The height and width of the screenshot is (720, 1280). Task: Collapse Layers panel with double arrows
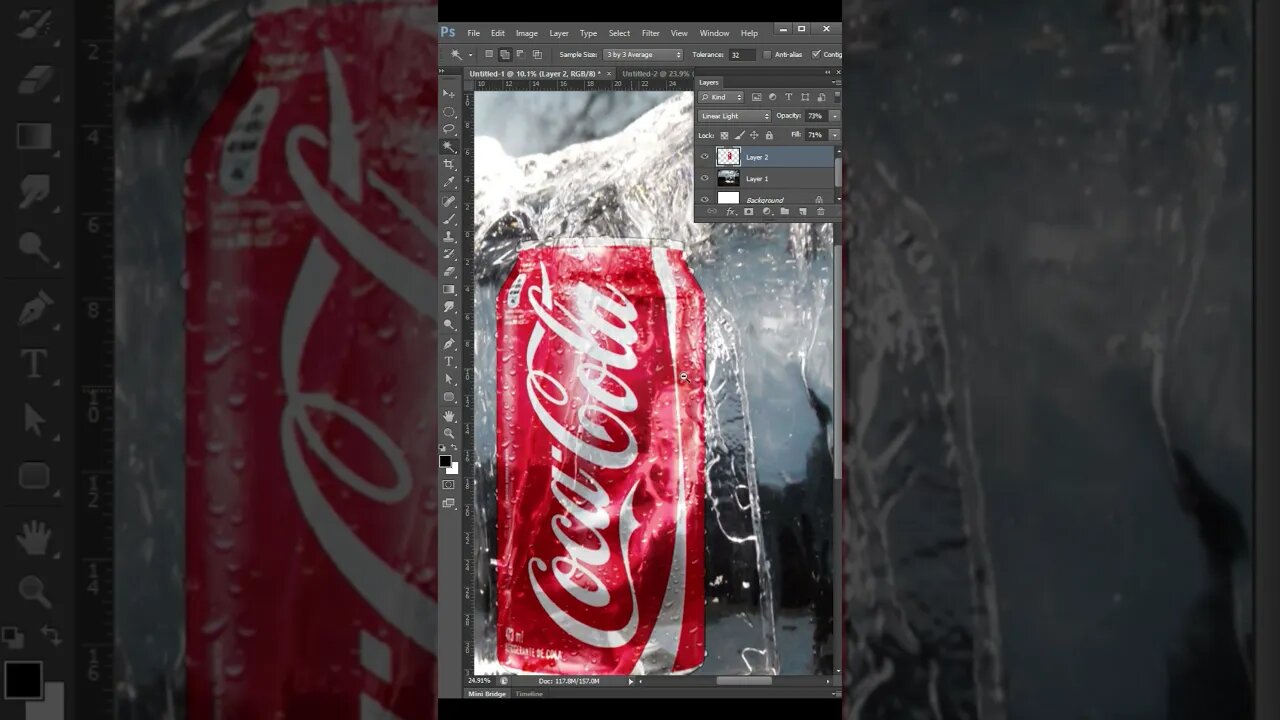click(x=828, y=72)
